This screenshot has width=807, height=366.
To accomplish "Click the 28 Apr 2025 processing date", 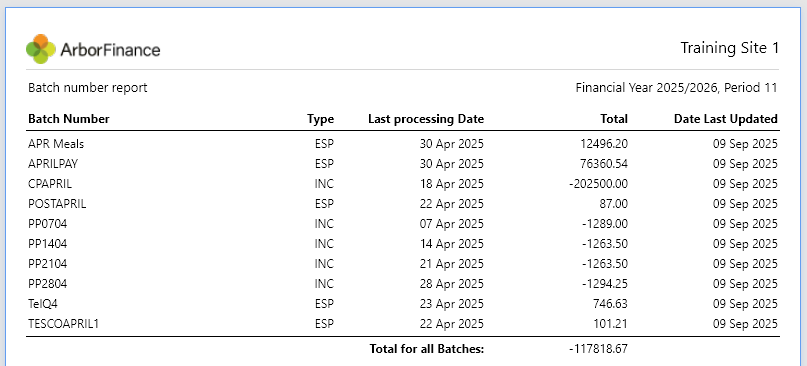I will [x=452, y=284].
